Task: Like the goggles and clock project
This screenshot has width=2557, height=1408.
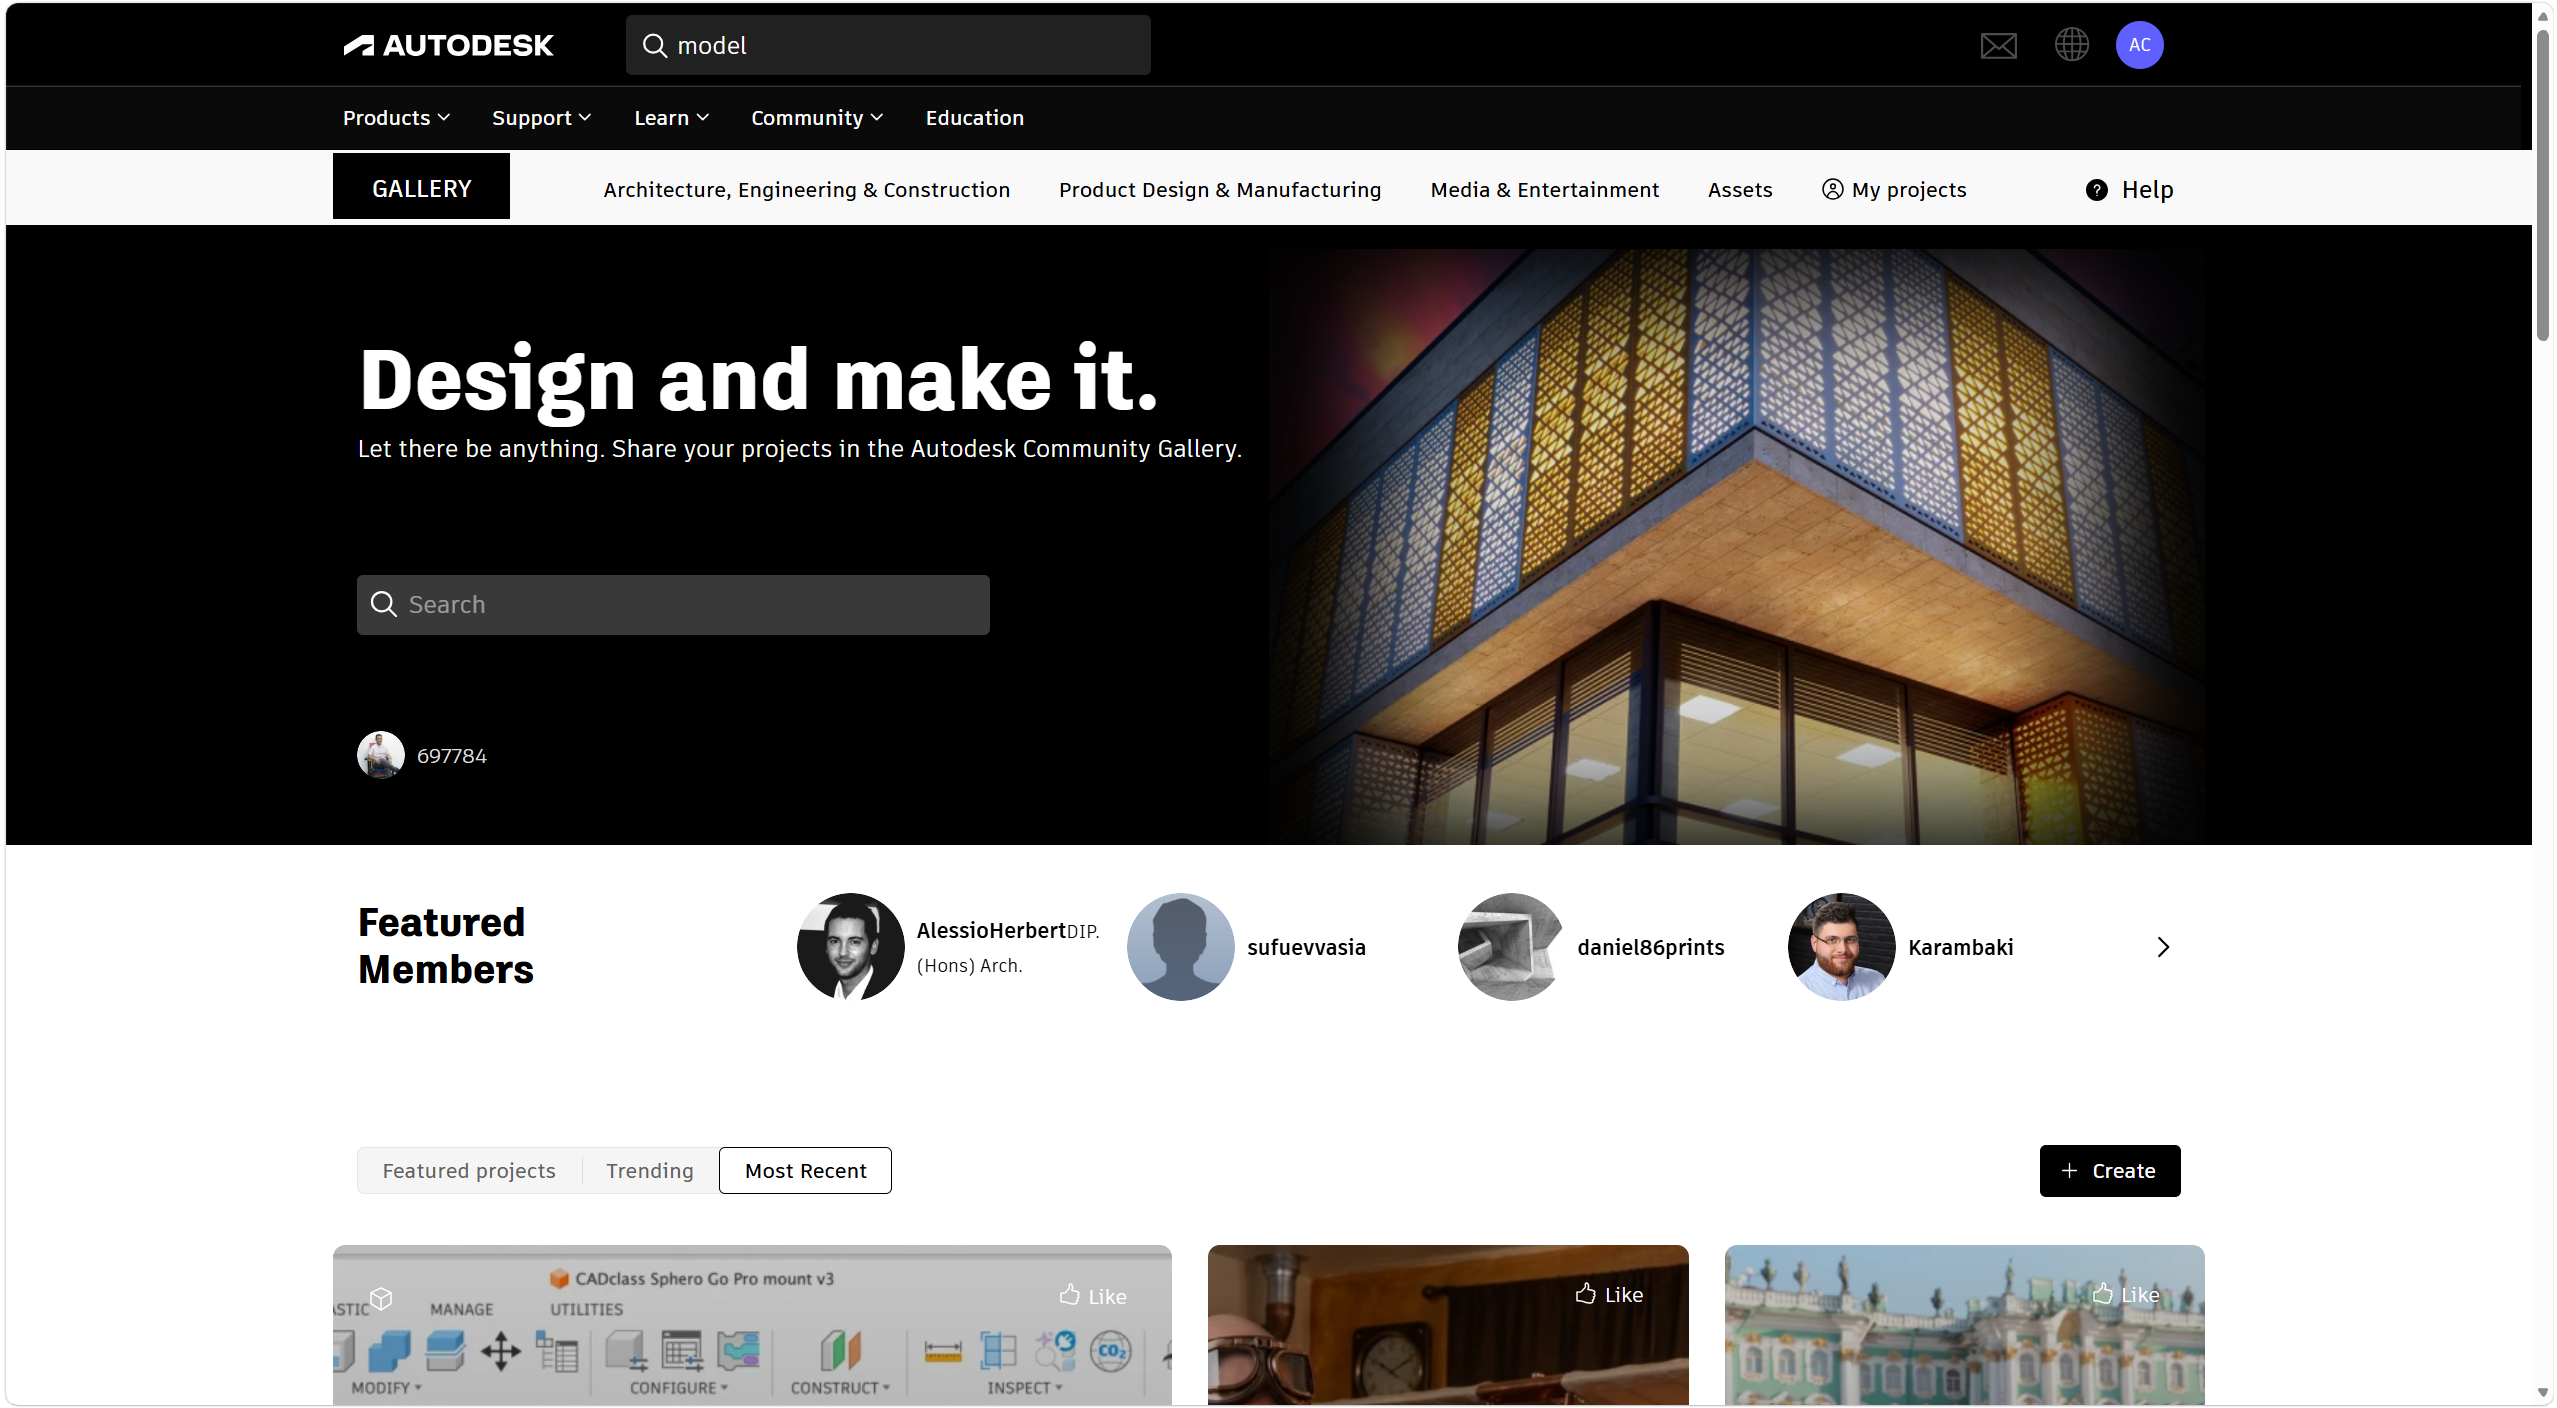Action: coord(1609,1294)
